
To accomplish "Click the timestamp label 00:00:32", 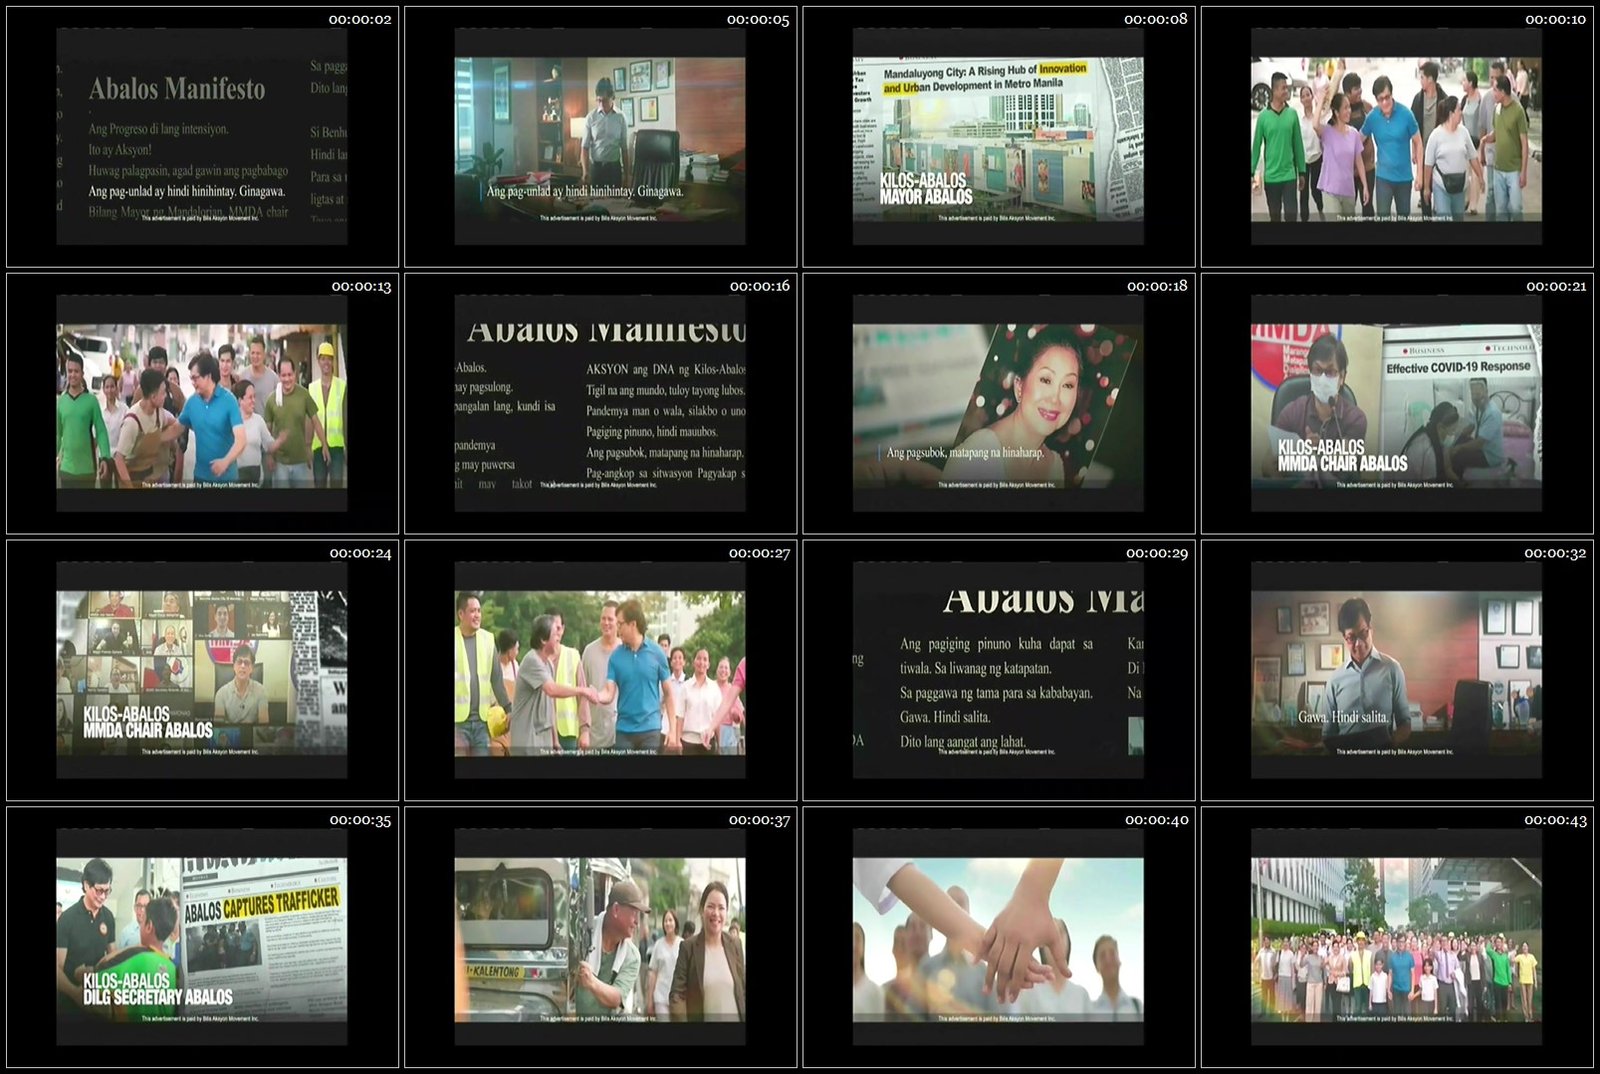I will point(1555,553).
